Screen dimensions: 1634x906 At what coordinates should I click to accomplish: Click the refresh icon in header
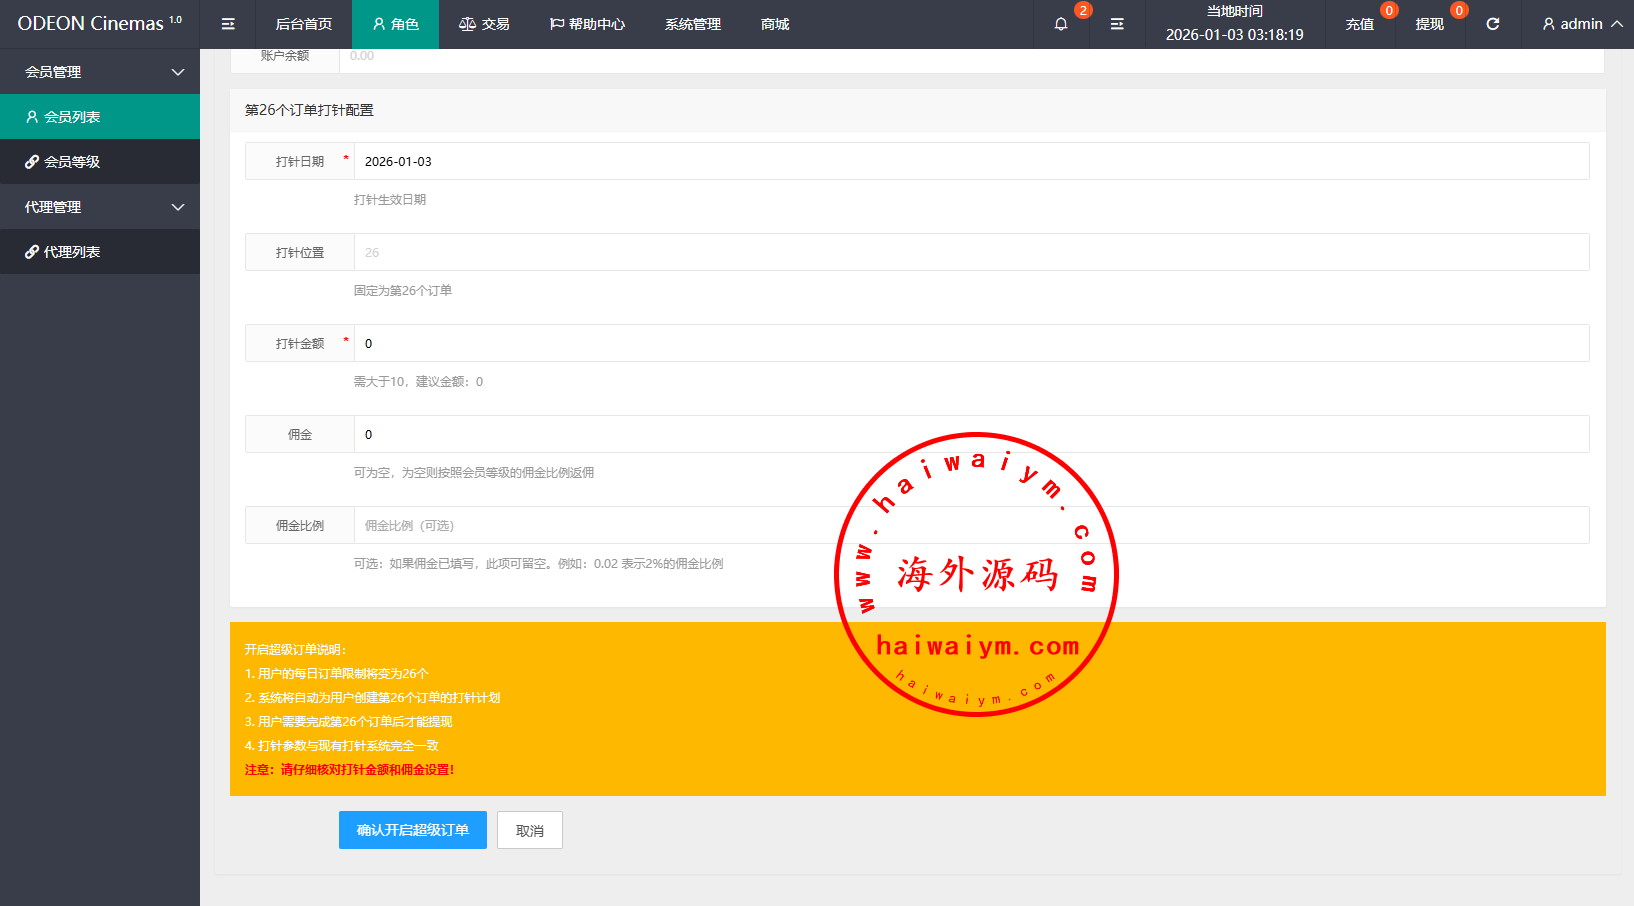(1492, 24)
